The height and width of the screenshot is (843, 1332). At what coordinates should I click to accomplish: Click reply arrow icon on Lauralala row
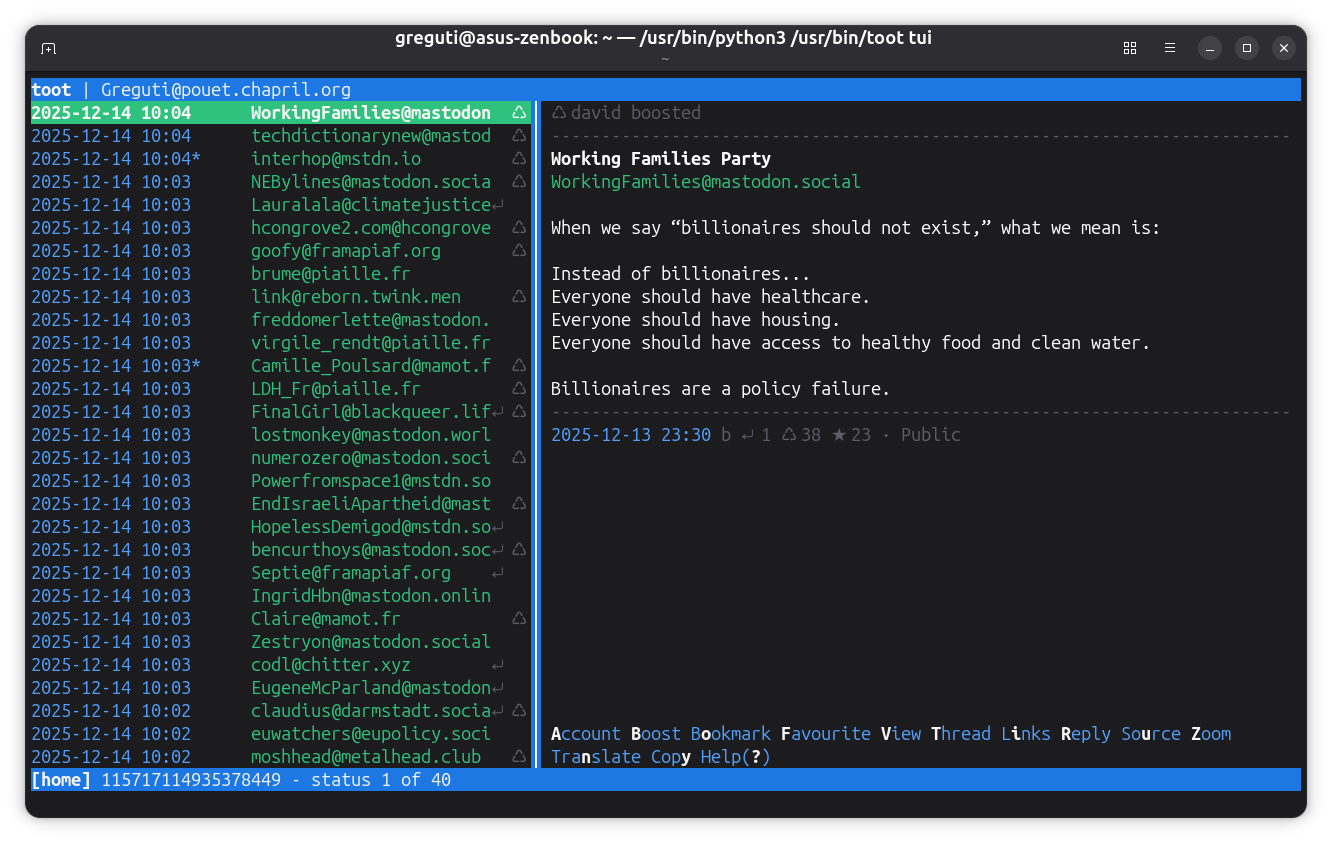pos(497,205)
